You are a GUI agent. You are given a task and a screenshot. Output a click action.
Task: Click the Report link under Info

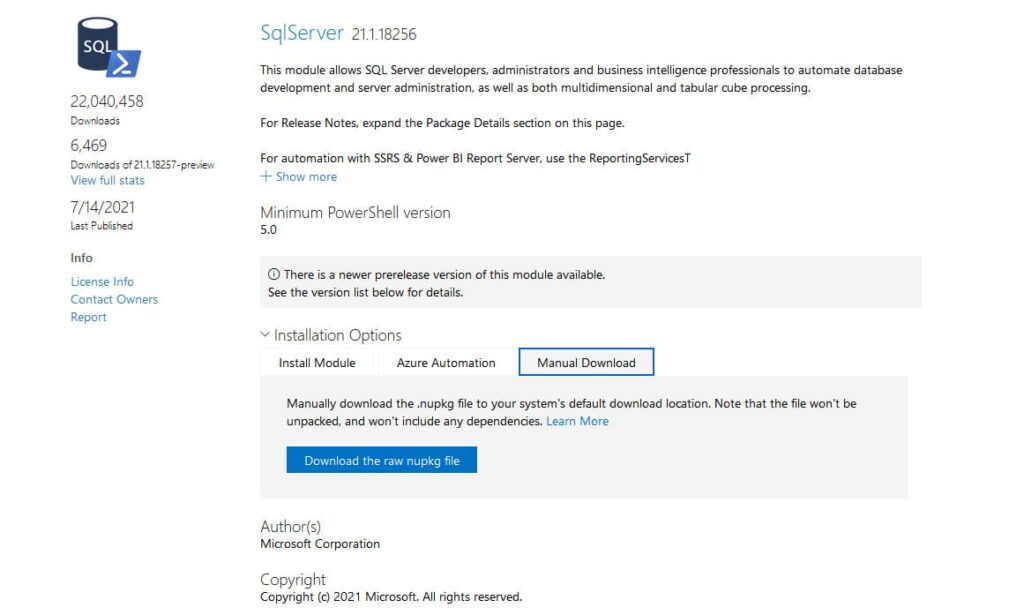[x=88, y=317]
